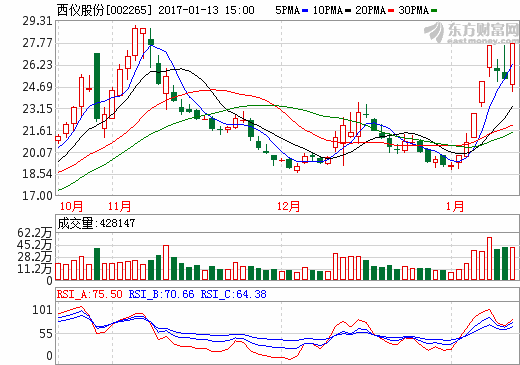This screenshot has height=365, width=520.
Task: Click the red 20PMA legend swatch
Action: click(391, 11)
